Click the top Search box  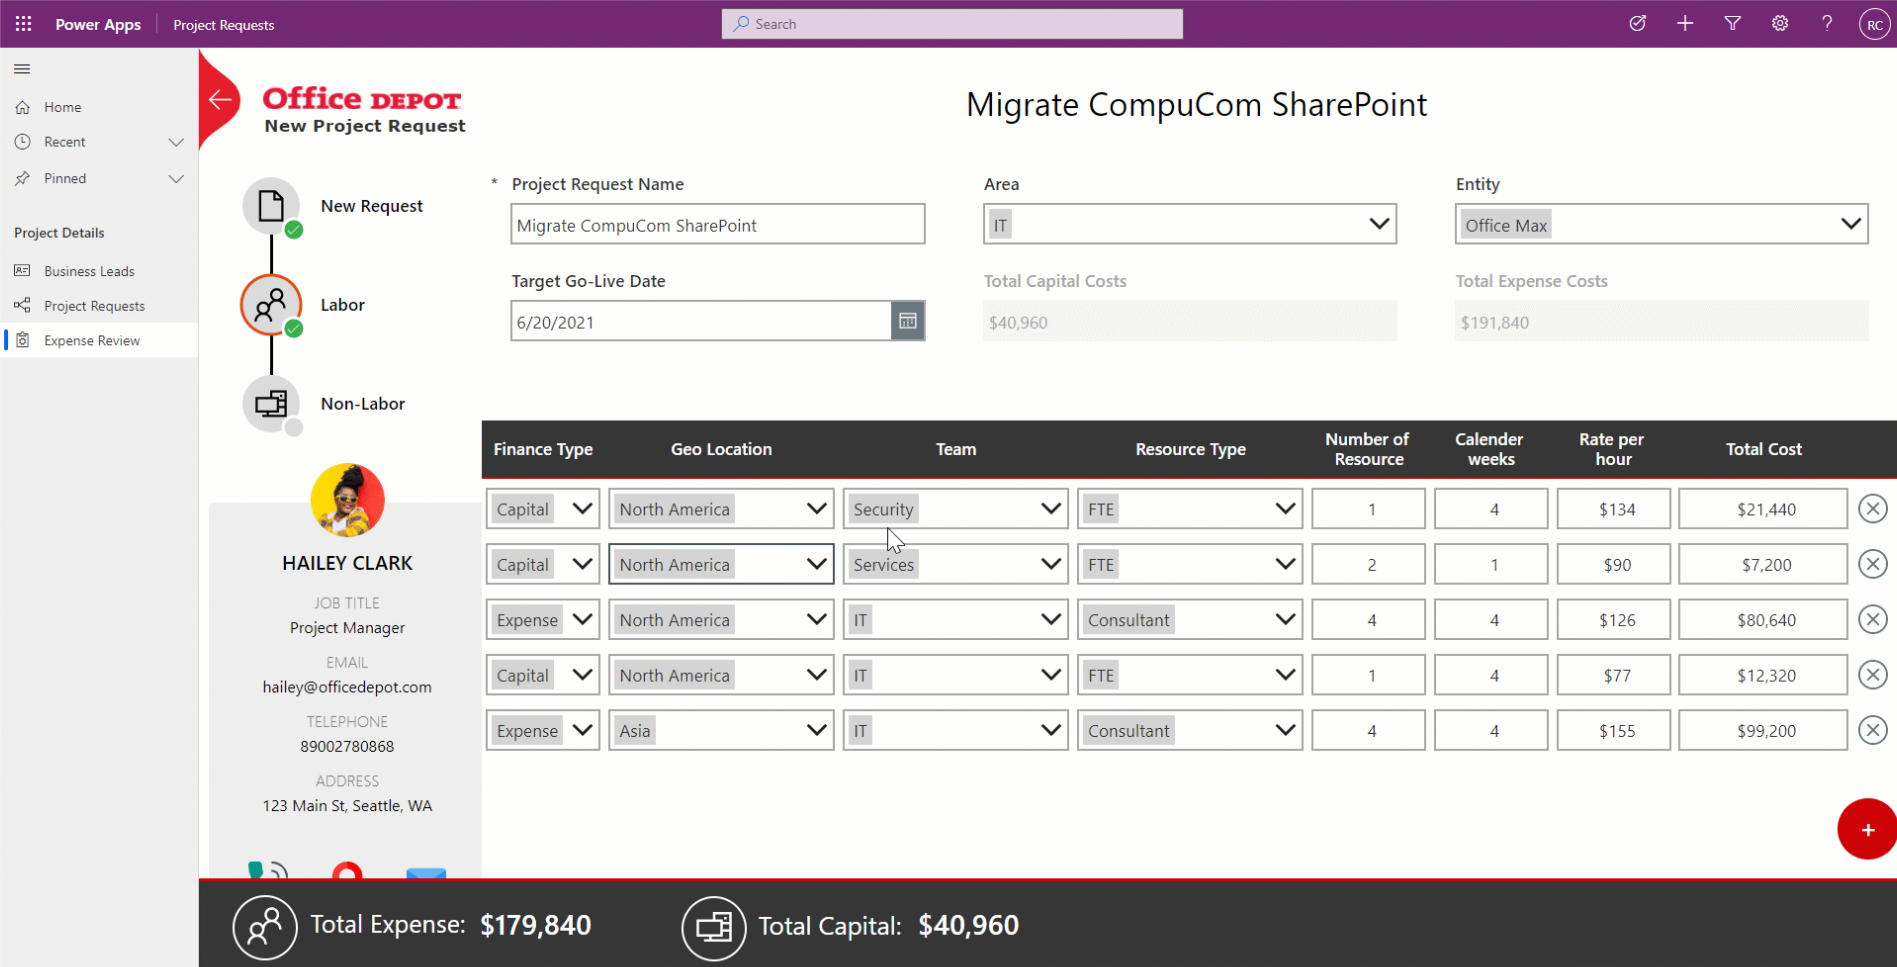[952, 24]
